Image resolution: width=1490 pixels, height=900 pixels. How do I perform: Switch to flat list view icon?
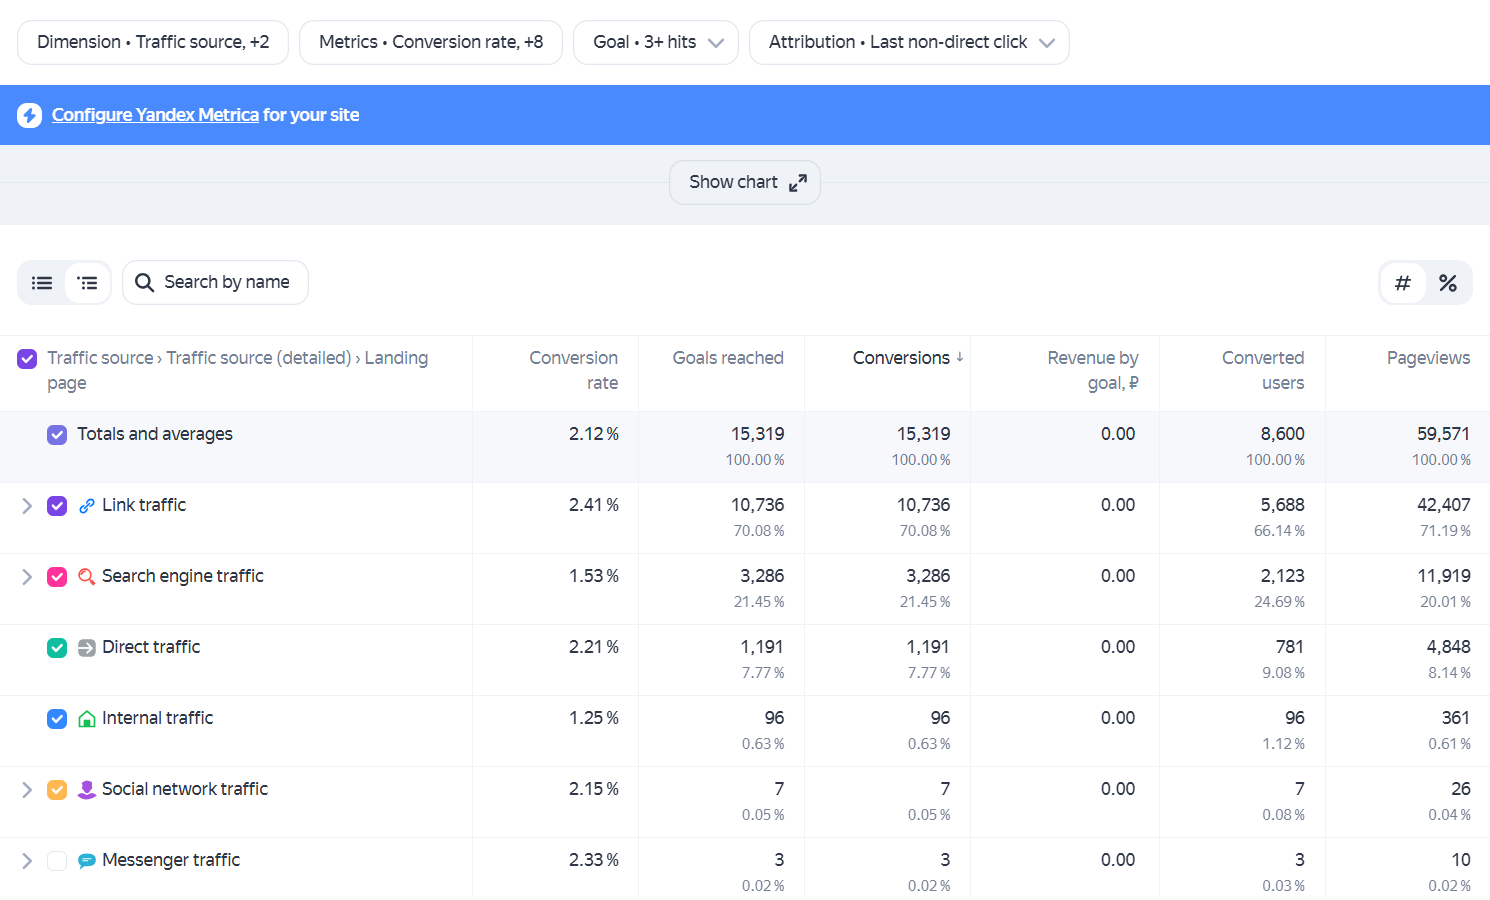click(42, 283)
